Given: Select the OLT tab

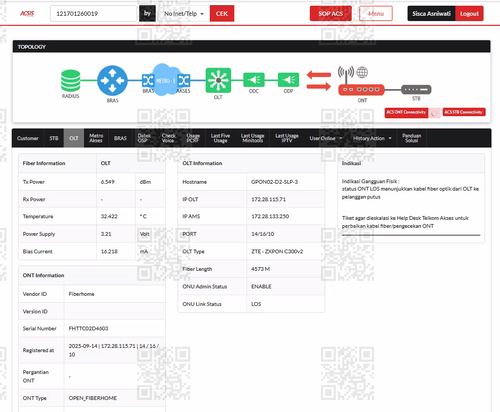Looking at the screenshot, I should tap(74, 138).
